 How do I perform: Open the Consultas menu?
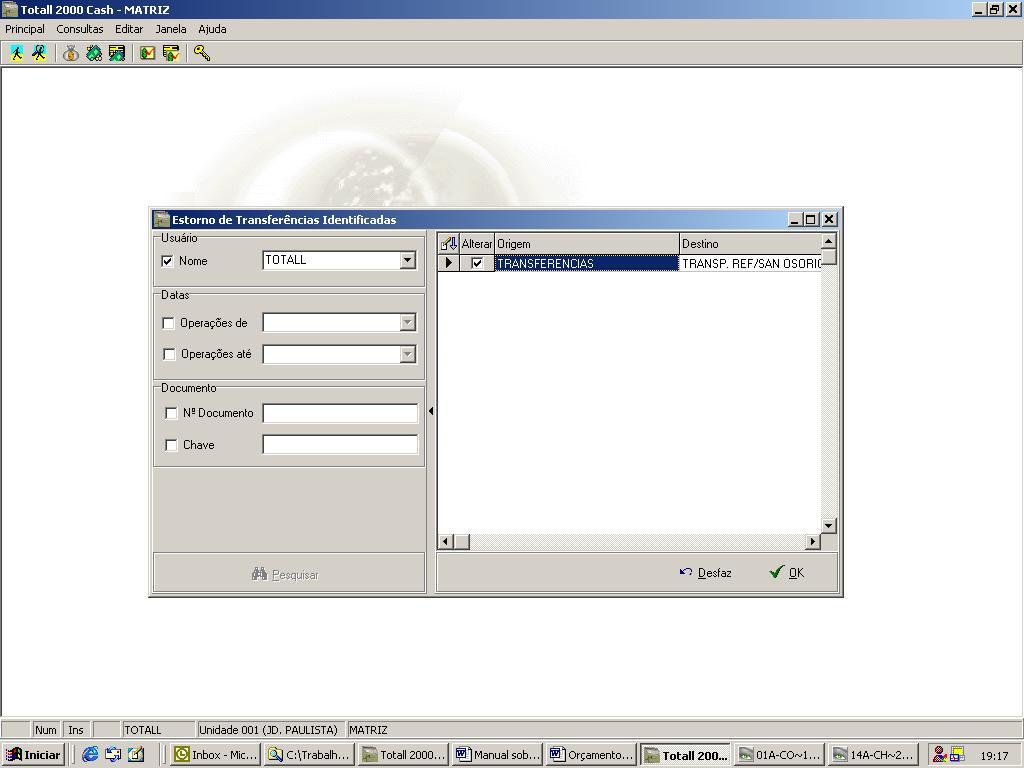[x=80, y=29]
